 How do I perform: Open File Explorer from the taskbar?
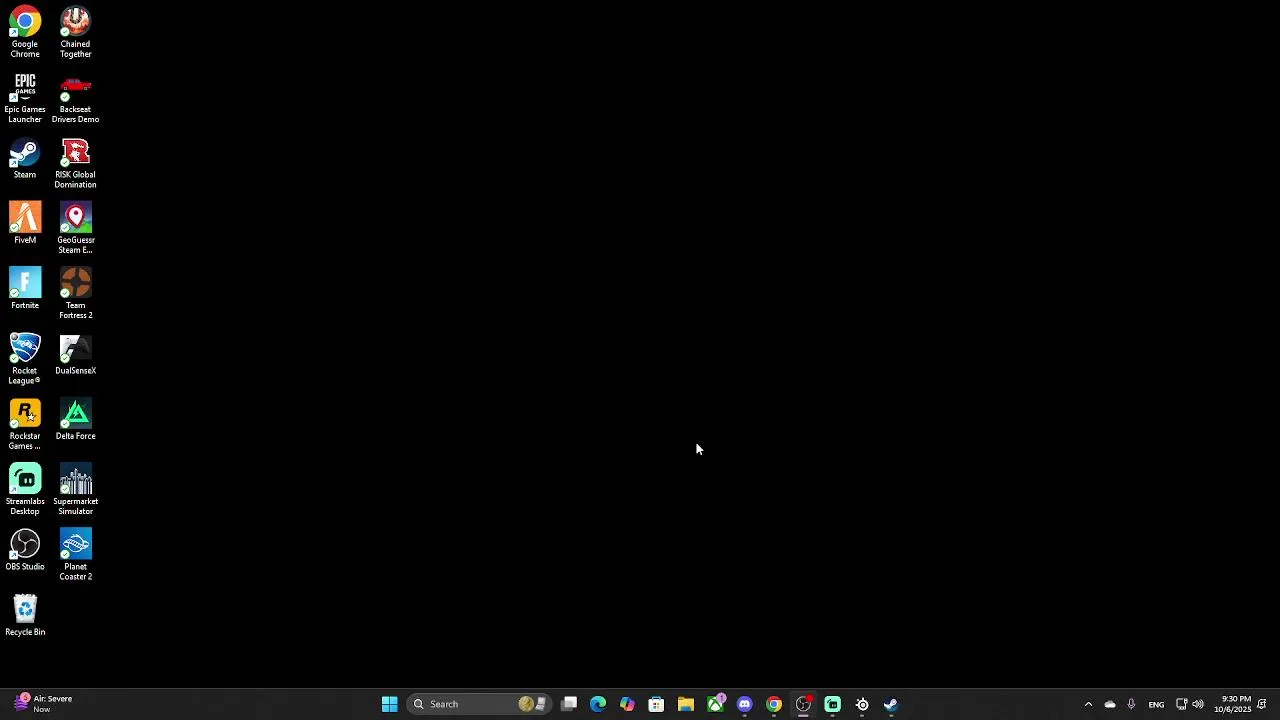pos(686,704)
